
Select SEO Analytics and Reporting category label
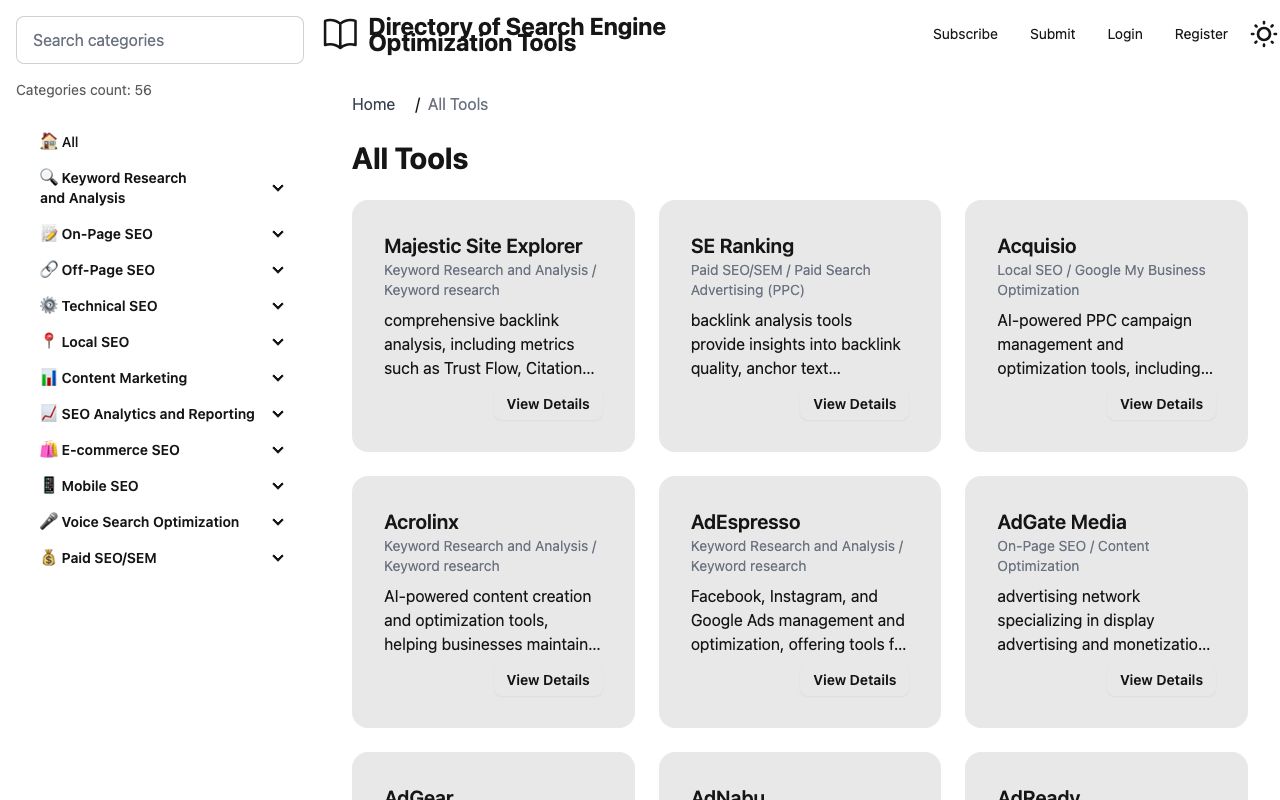point(158,414)
